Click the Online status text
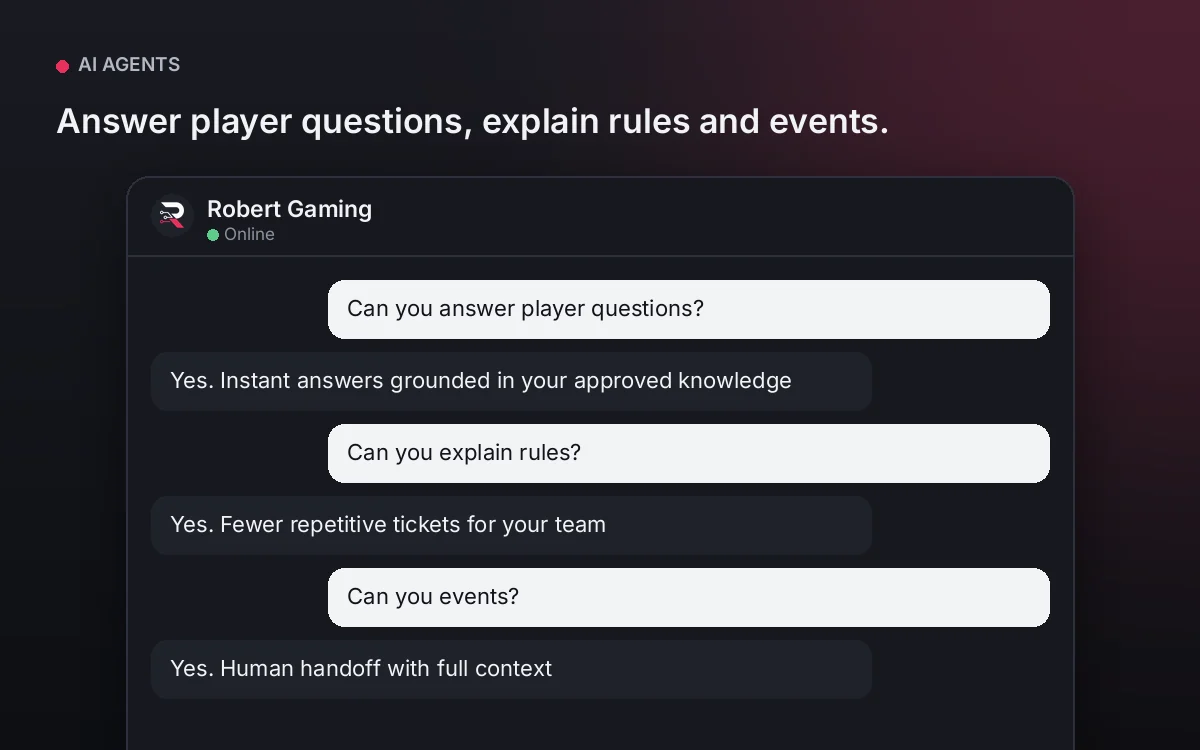 [x=249, y=234]
